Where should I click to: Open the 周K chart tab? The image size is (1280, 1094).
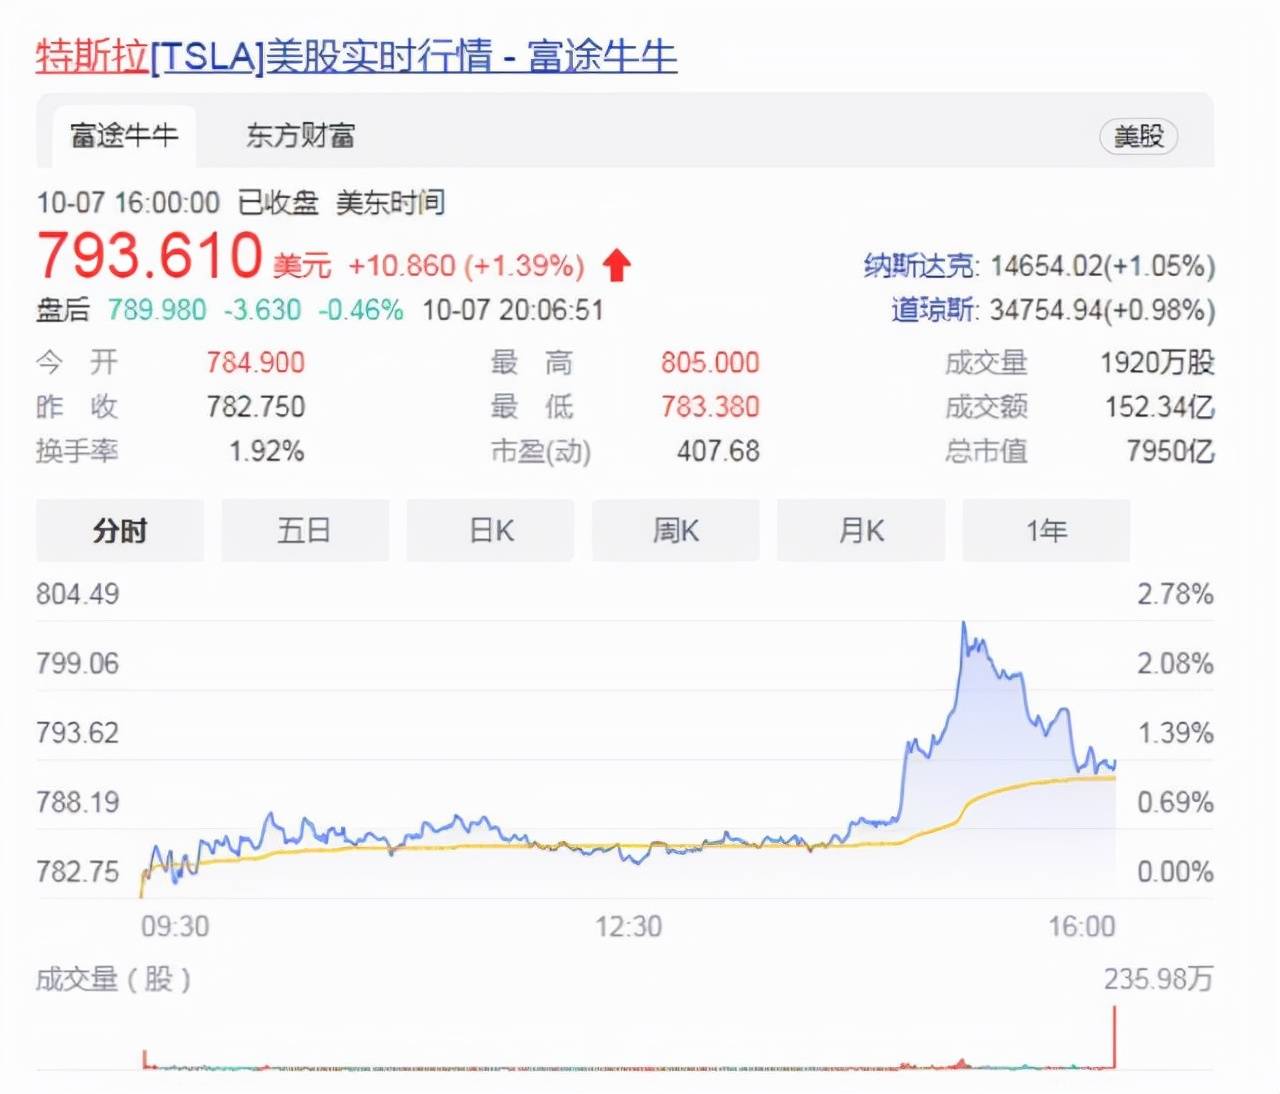[x=676, y=530]
